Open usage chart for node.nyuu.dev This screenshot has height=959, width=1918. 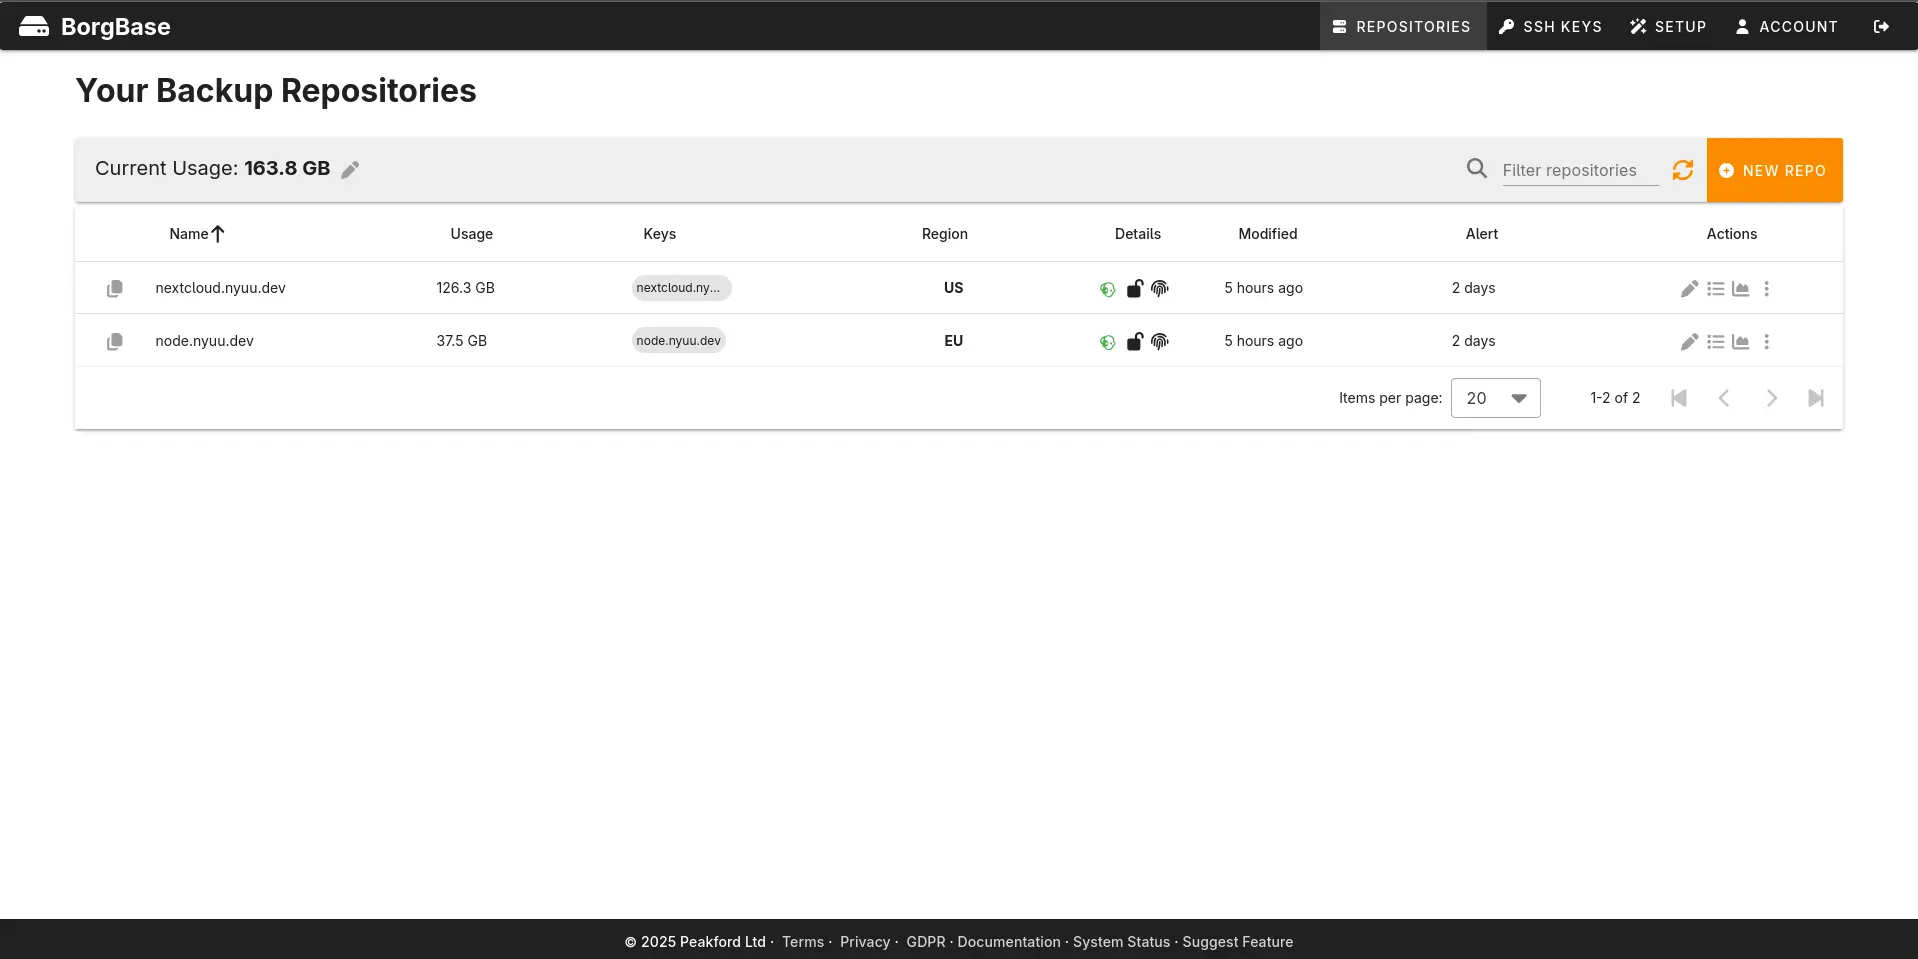point(1741,342)
